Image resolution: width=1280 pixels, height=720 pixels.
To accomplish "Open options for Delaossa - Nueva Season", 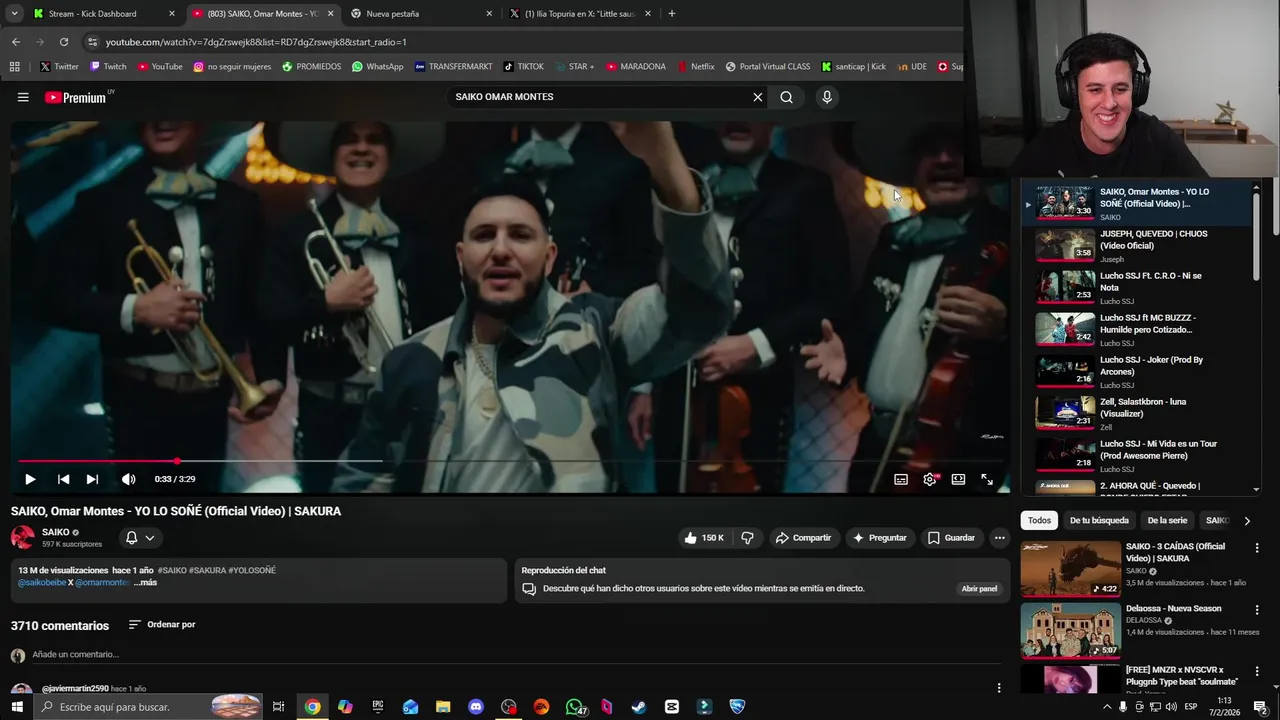I will [x=1257, y=610].
